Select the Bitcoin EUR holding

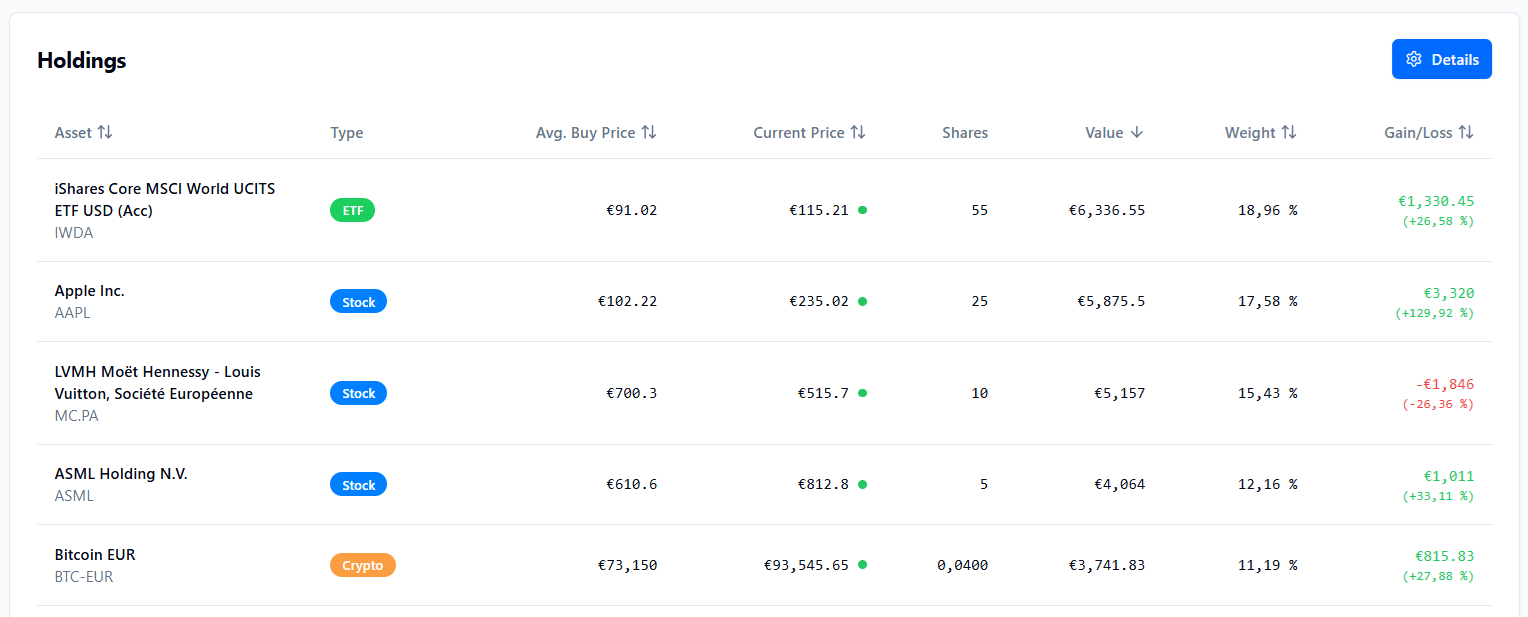[x=95, y=555]
